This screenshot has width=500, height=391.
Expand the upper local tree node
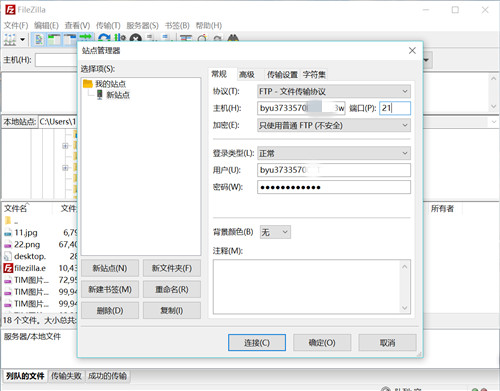coord(65,146)
